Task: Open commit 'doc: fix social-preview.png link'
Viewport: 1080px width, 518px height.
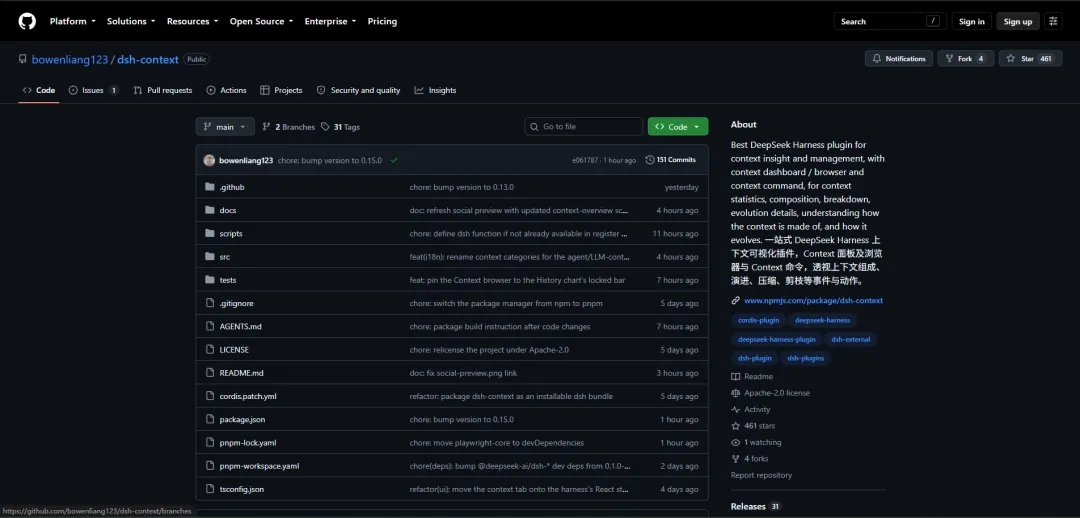Action: tap(463, 373)
